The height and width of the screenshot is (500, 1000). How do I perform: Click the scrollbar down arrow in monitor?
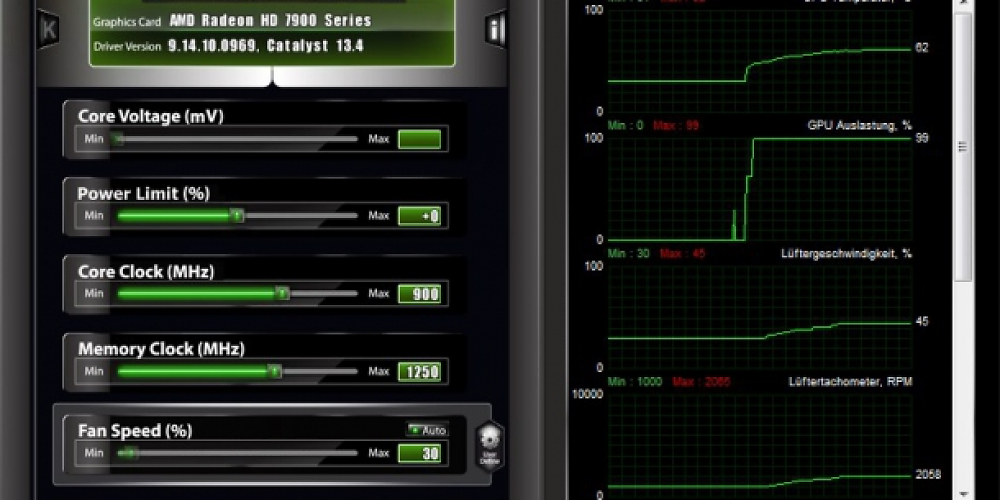[962, 494]
